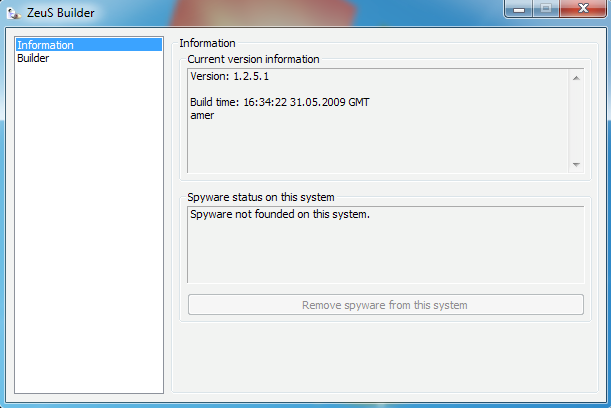Minimize the ZeuS Builder window
Screen dimensions: 611x408
point(519,9)
